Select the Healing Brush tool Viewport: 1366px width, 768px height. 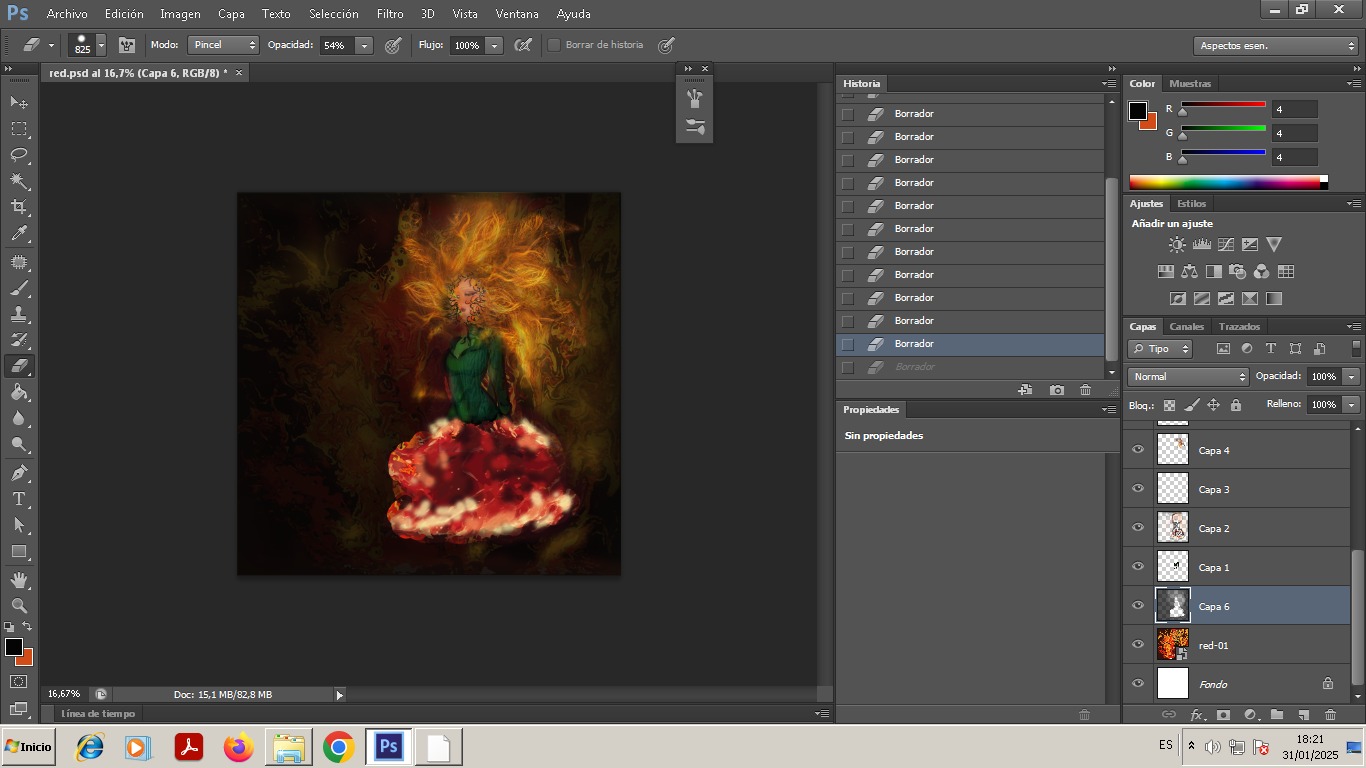coord(19,262)
